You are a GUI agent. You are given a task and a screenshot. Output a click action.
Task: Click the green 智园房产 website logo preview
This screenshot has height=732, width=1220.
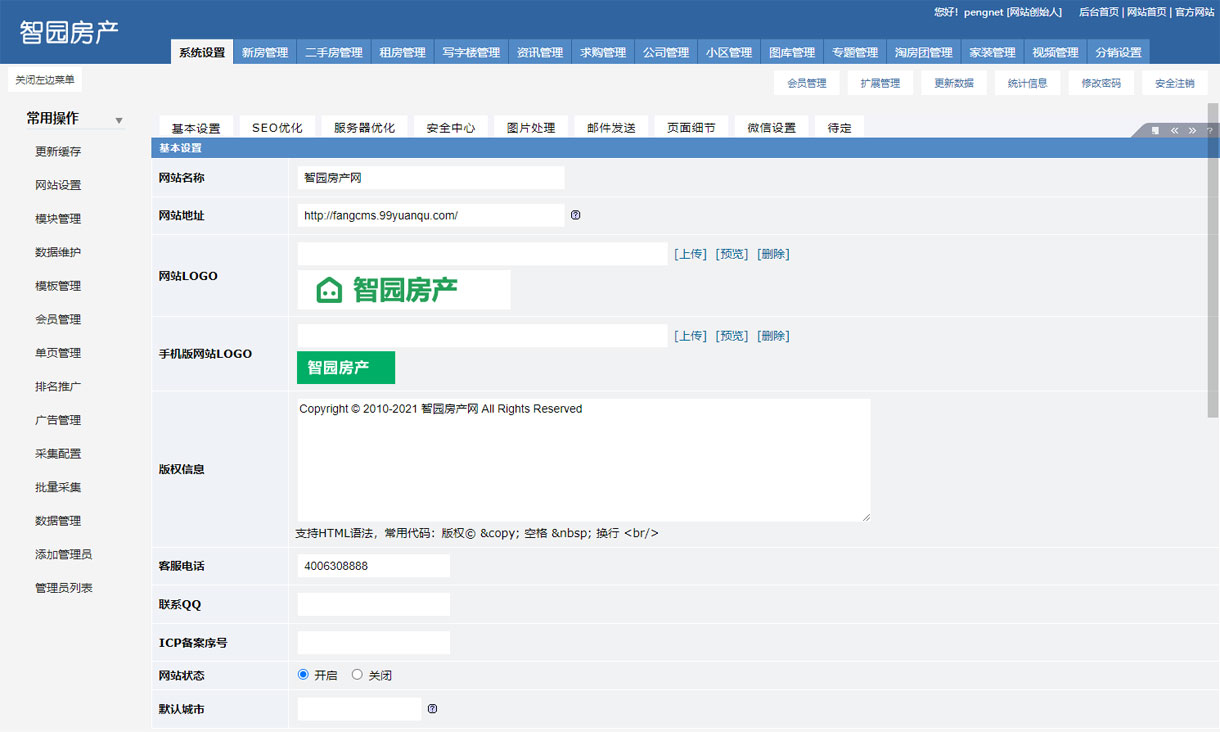[403, 290]
